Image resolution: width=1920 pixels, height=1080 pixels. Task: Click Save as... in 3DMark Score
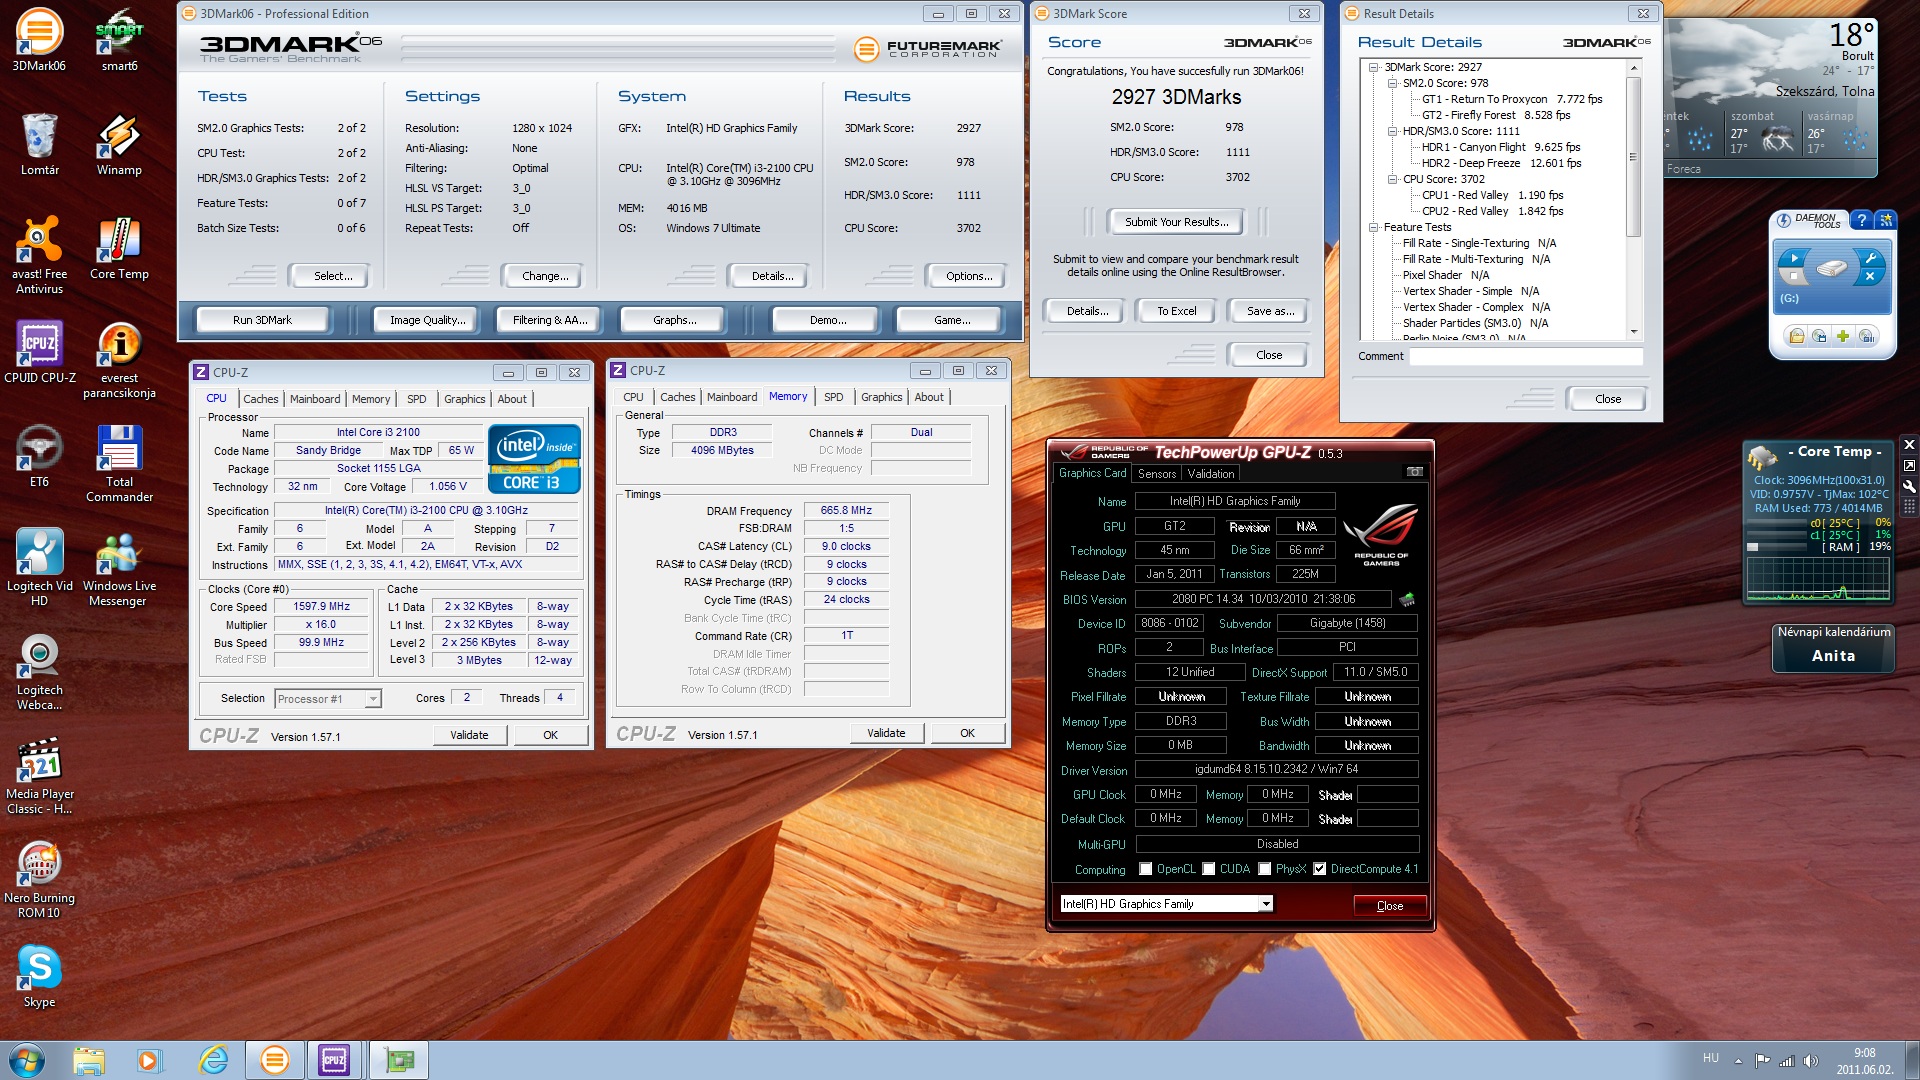coord(1270,311)
